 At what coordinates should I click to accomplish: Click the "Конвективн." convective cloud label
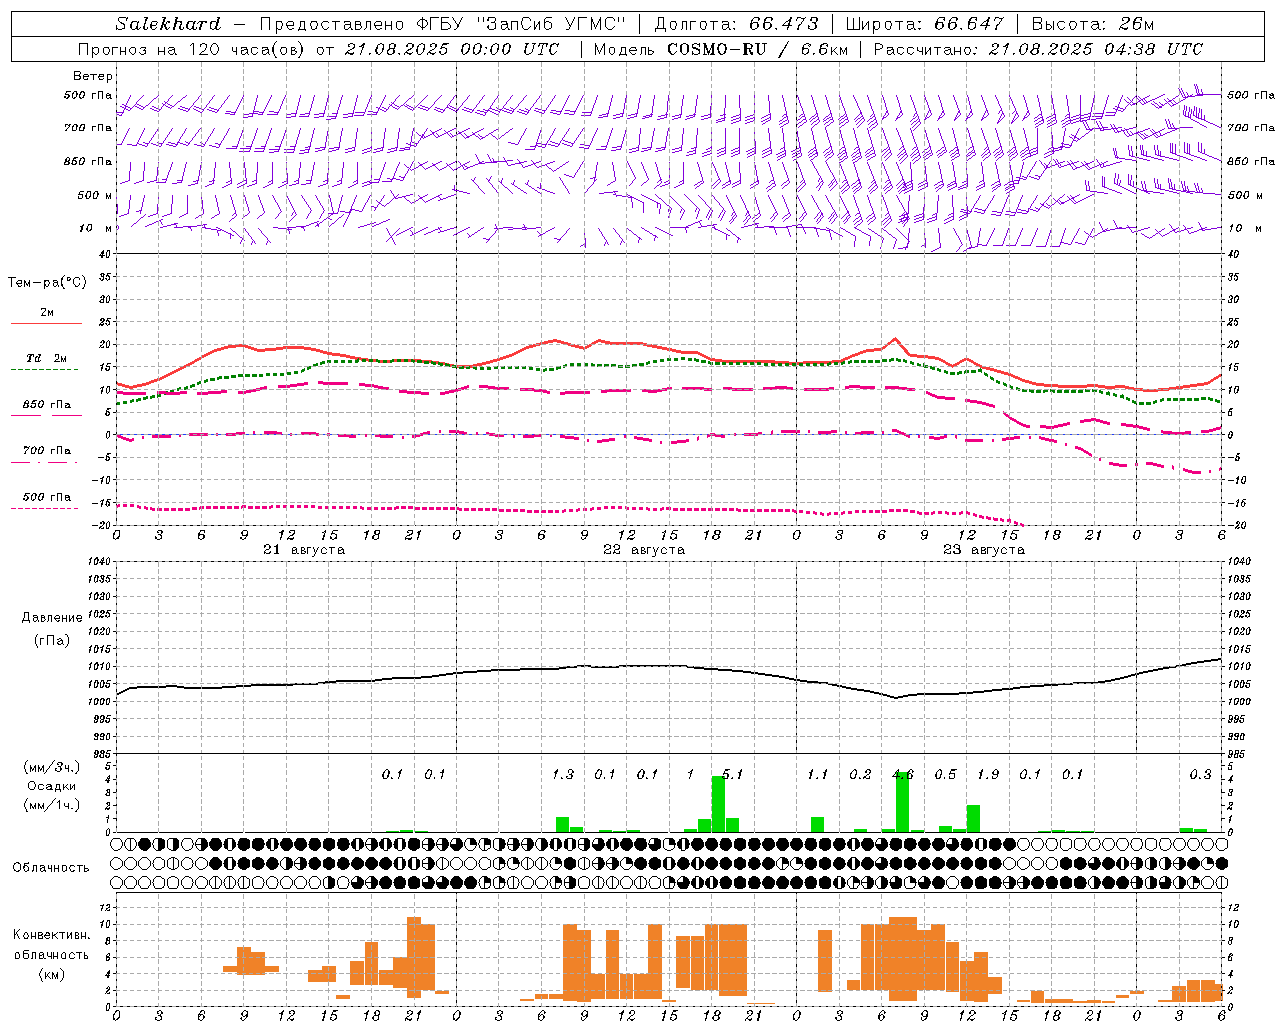click(x=52, y=935)
